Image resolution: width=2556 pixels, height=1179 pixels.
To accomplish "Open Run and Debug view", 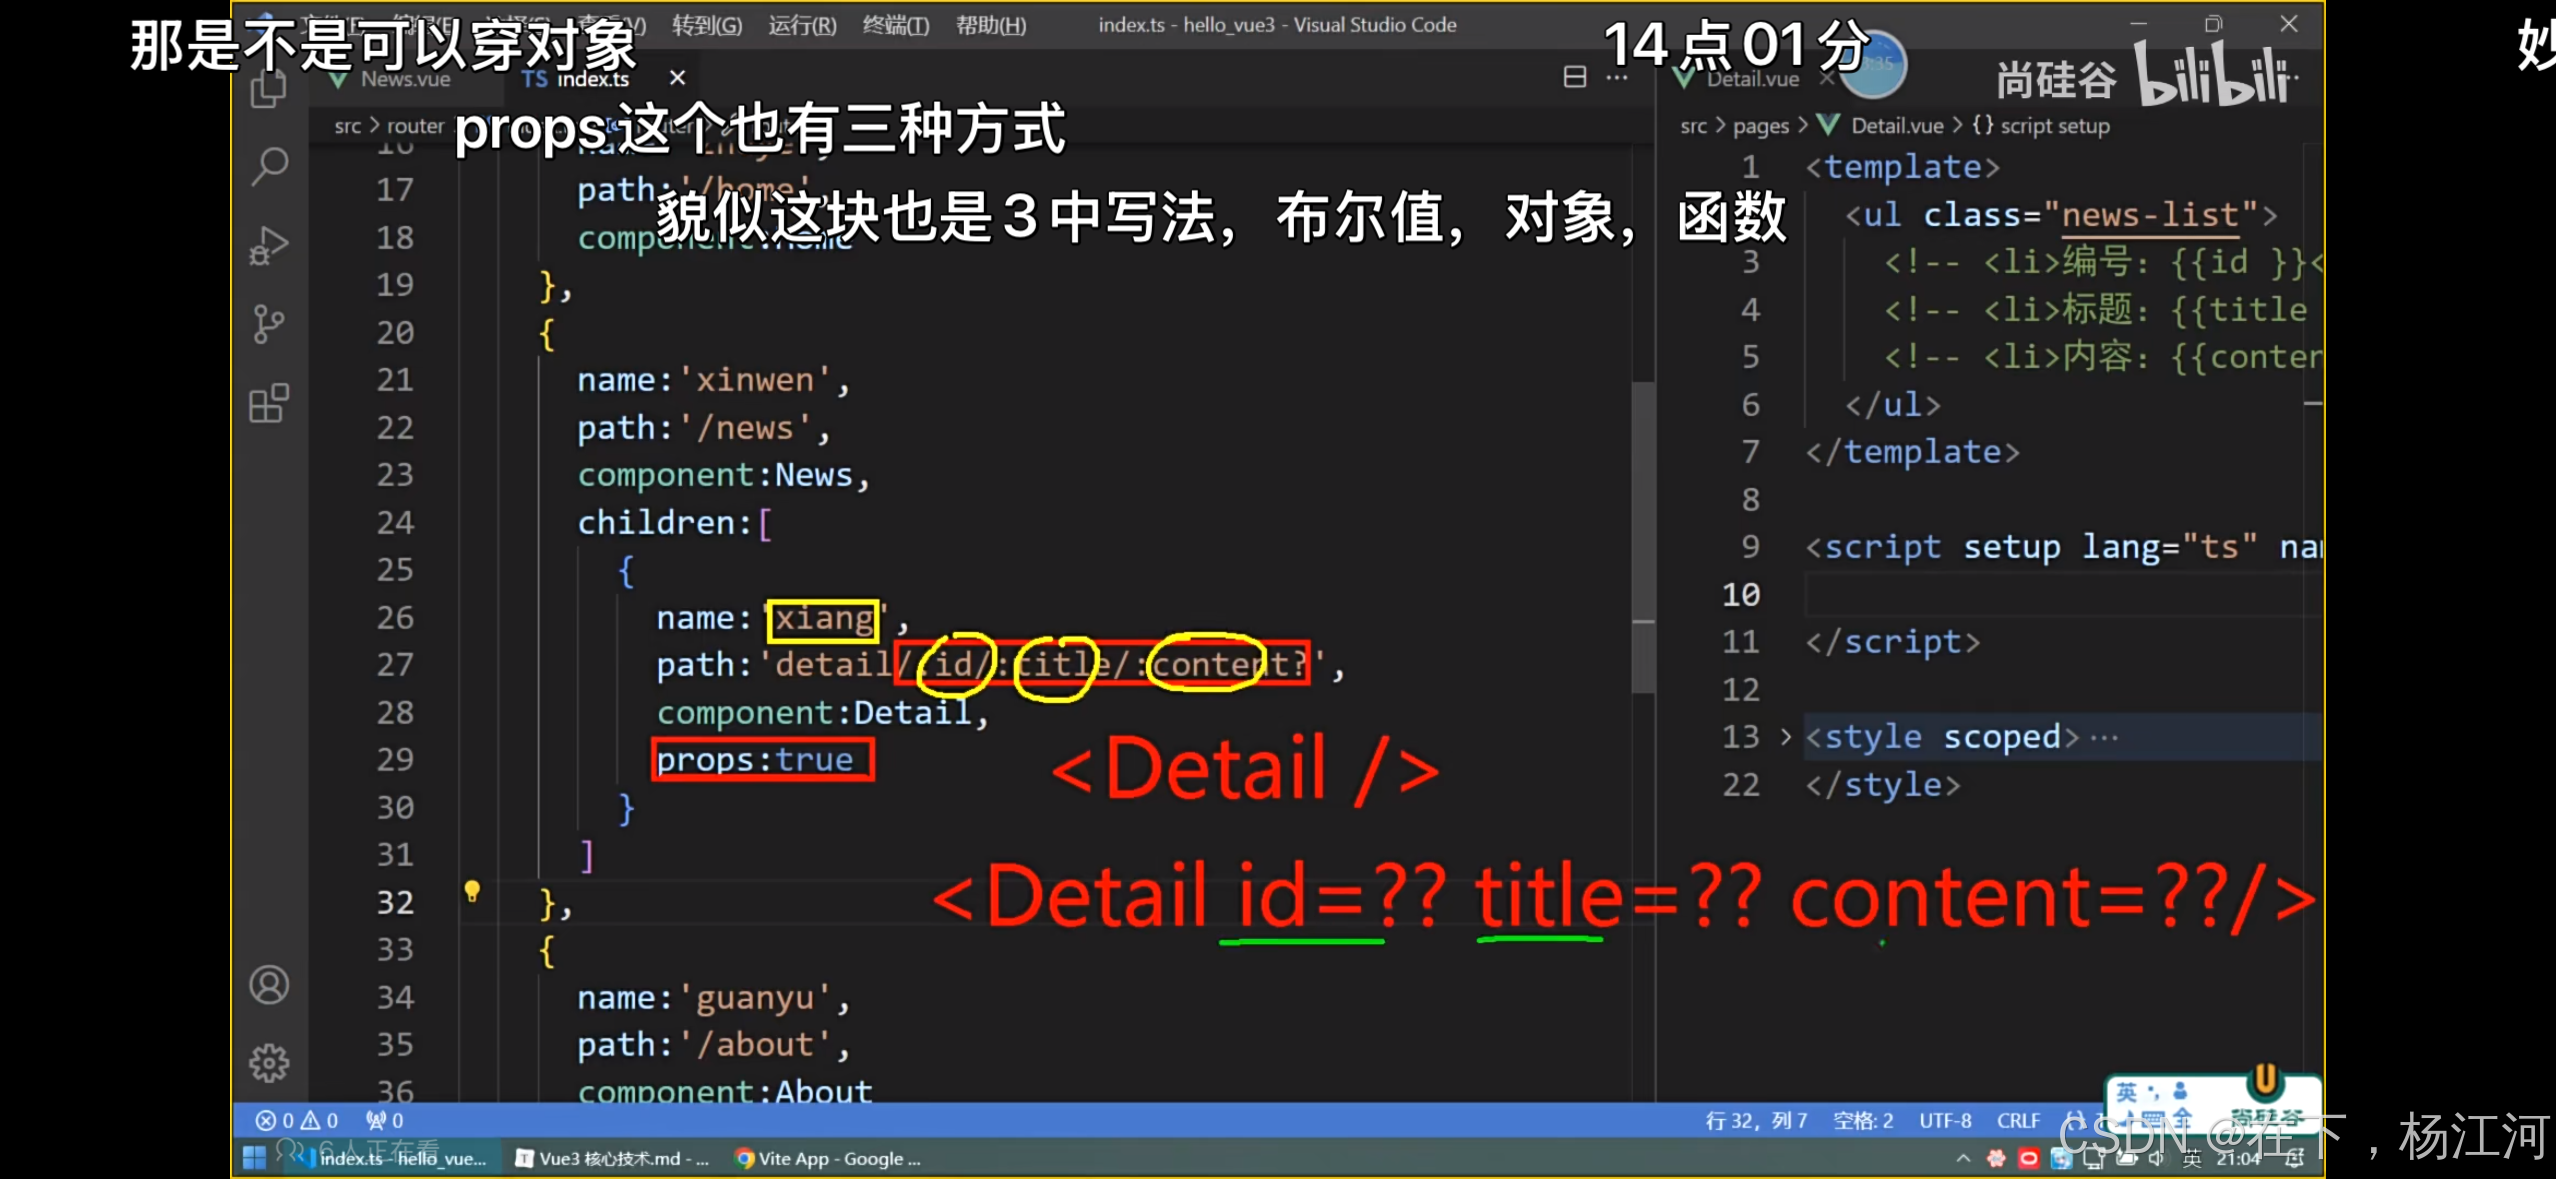I will point(268,246).
